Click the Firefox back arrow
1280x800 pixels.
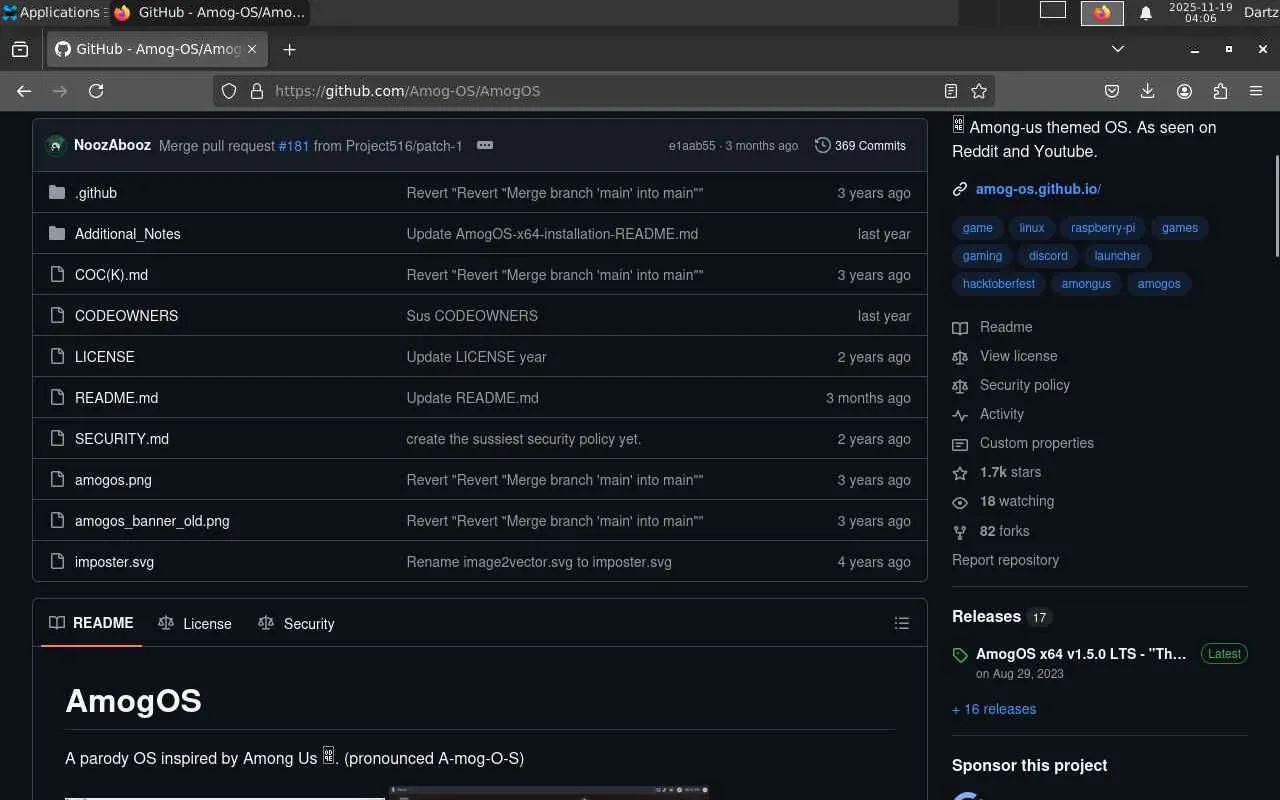[x=24, y=91]
